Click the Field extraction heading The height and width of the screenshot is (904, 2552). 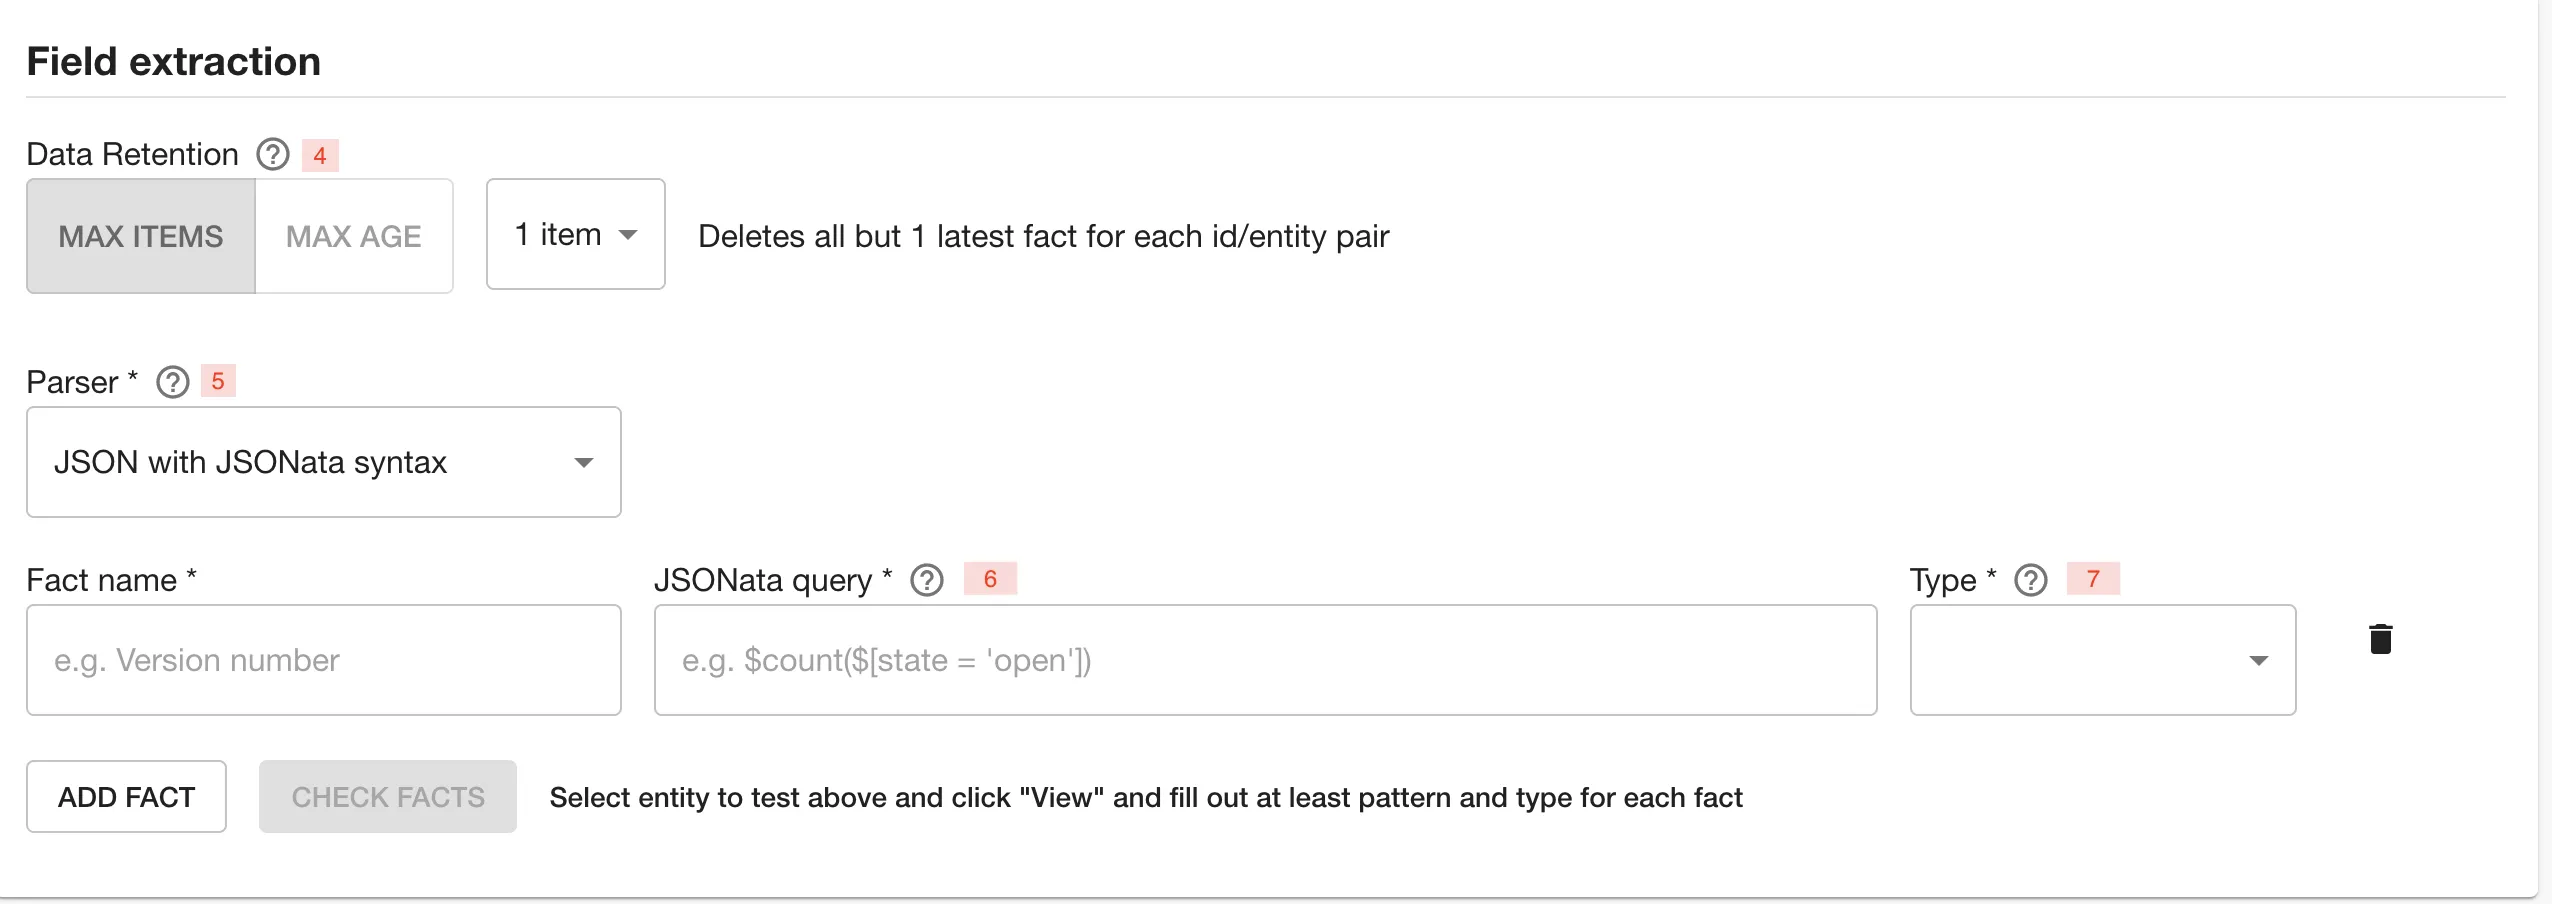point(173,62)
